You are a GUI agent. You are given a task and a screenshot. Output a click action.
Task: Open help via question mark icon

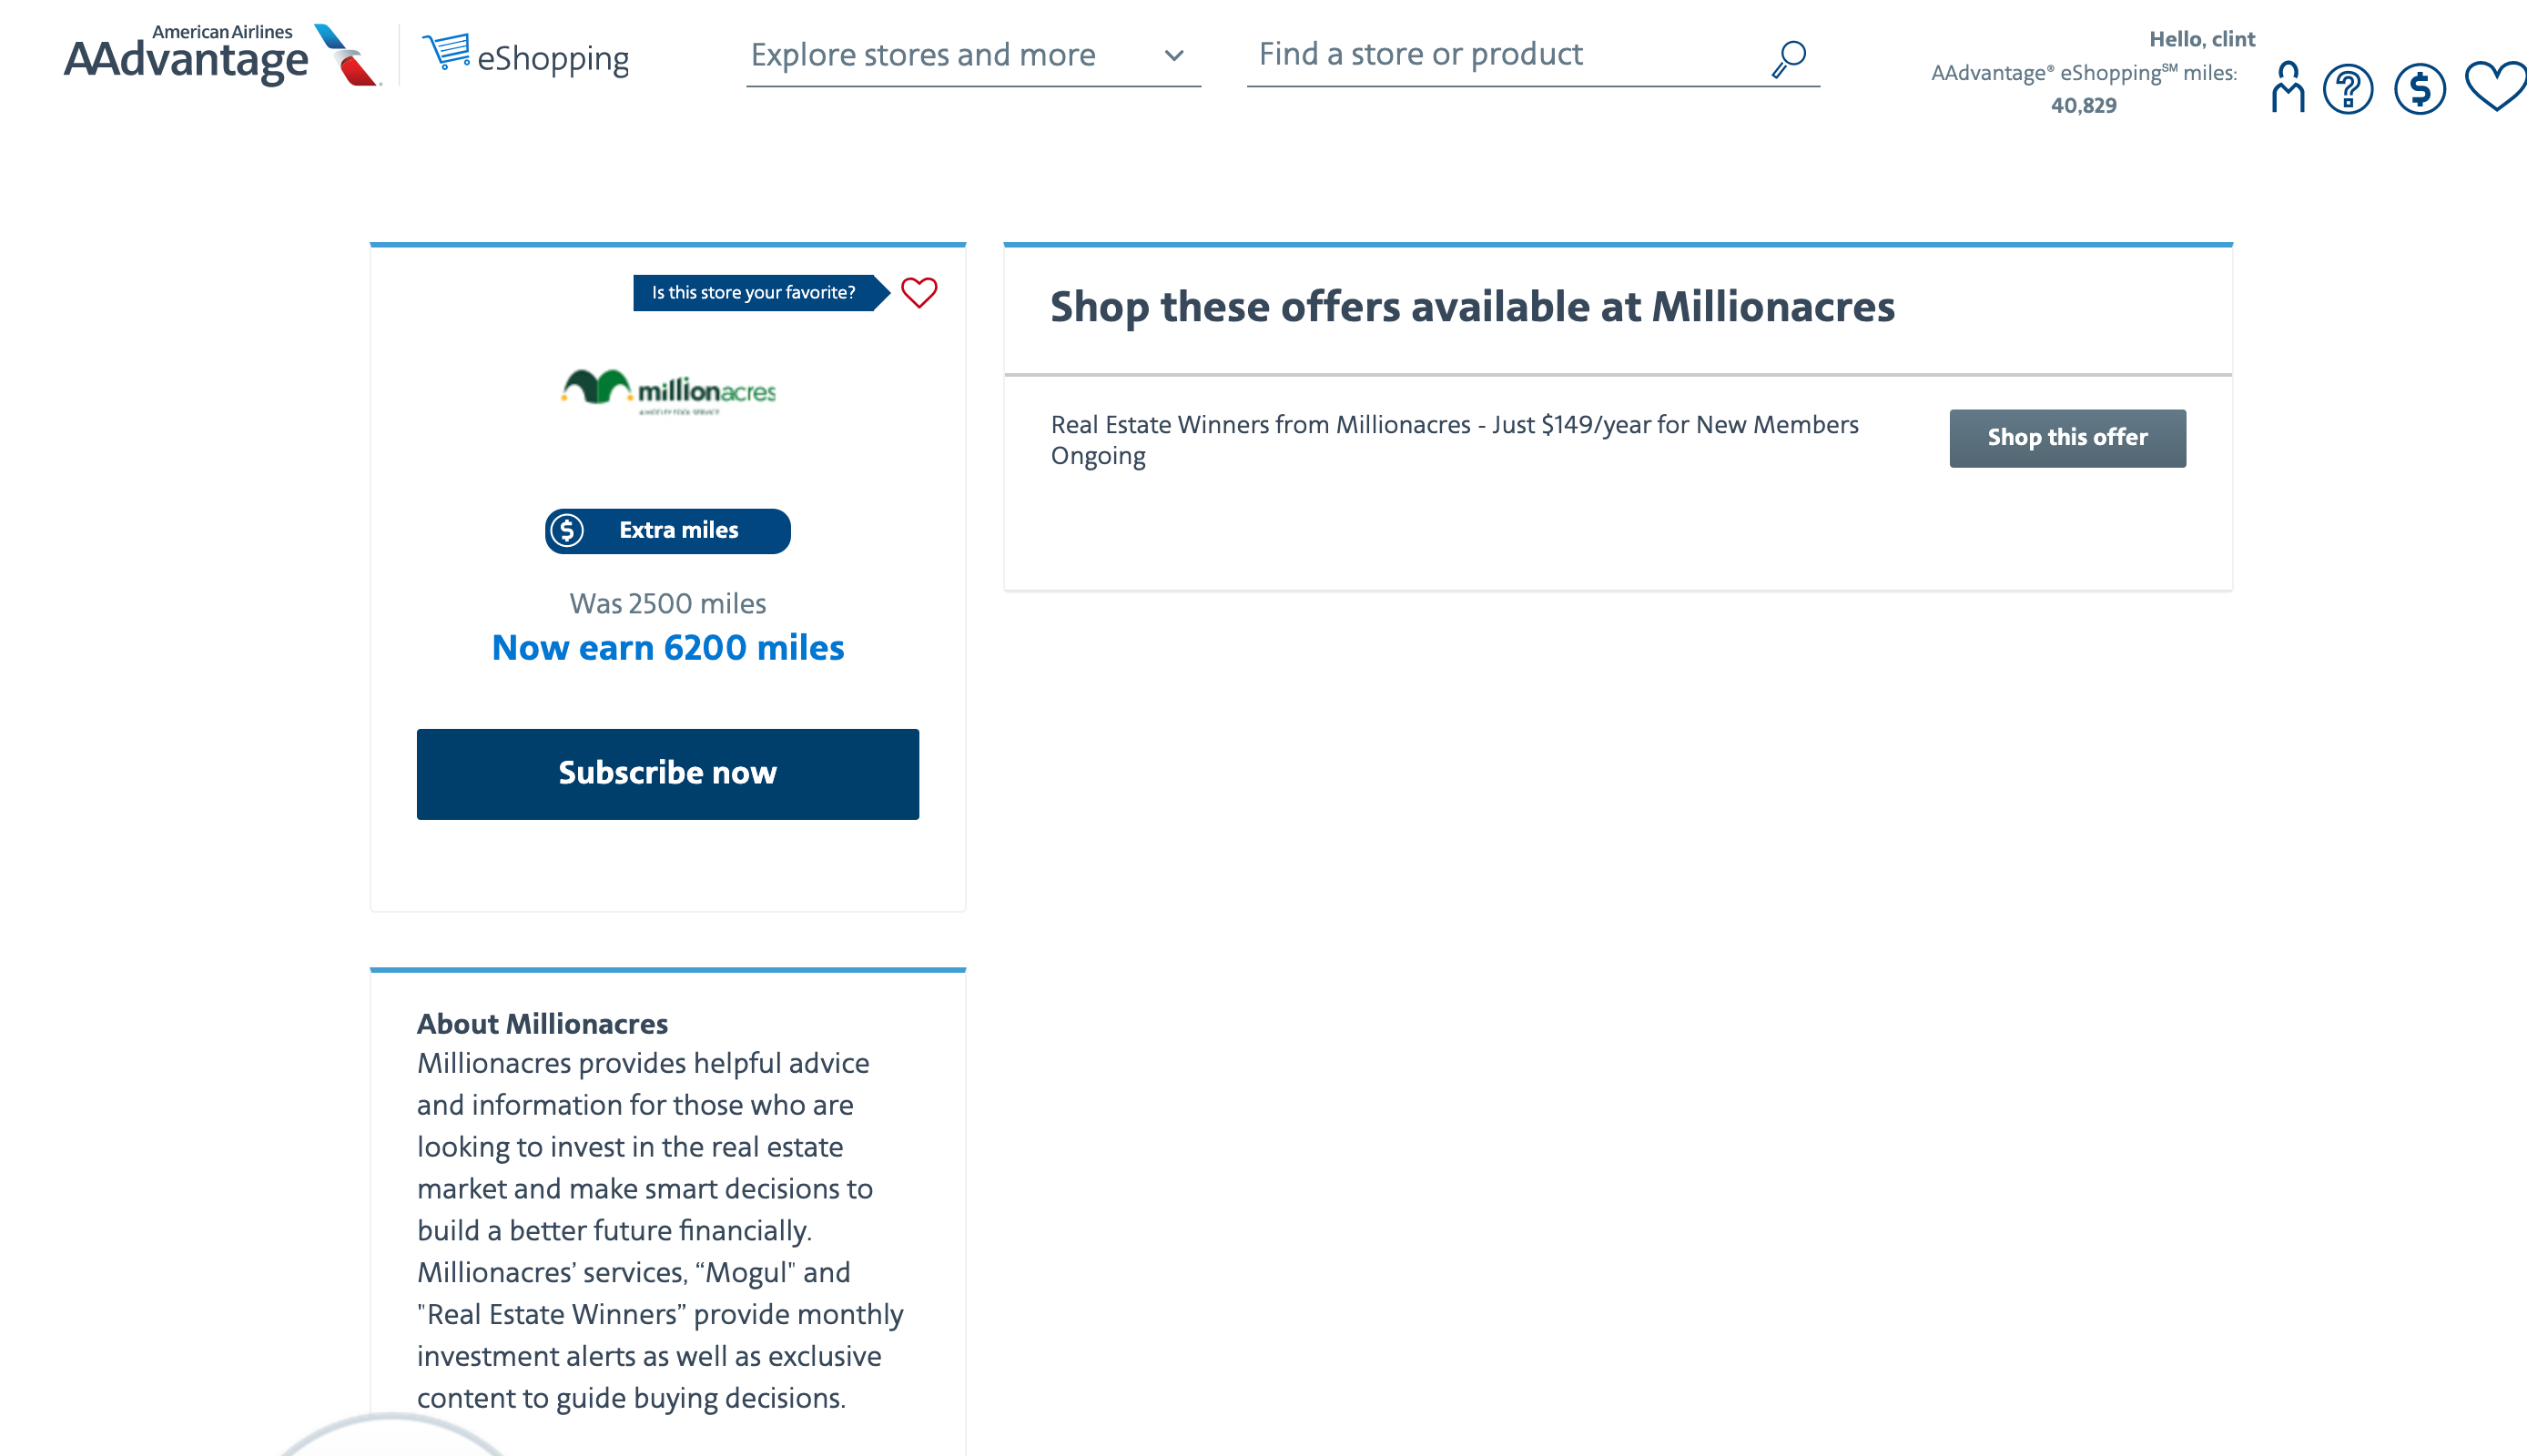[2347, 89]
